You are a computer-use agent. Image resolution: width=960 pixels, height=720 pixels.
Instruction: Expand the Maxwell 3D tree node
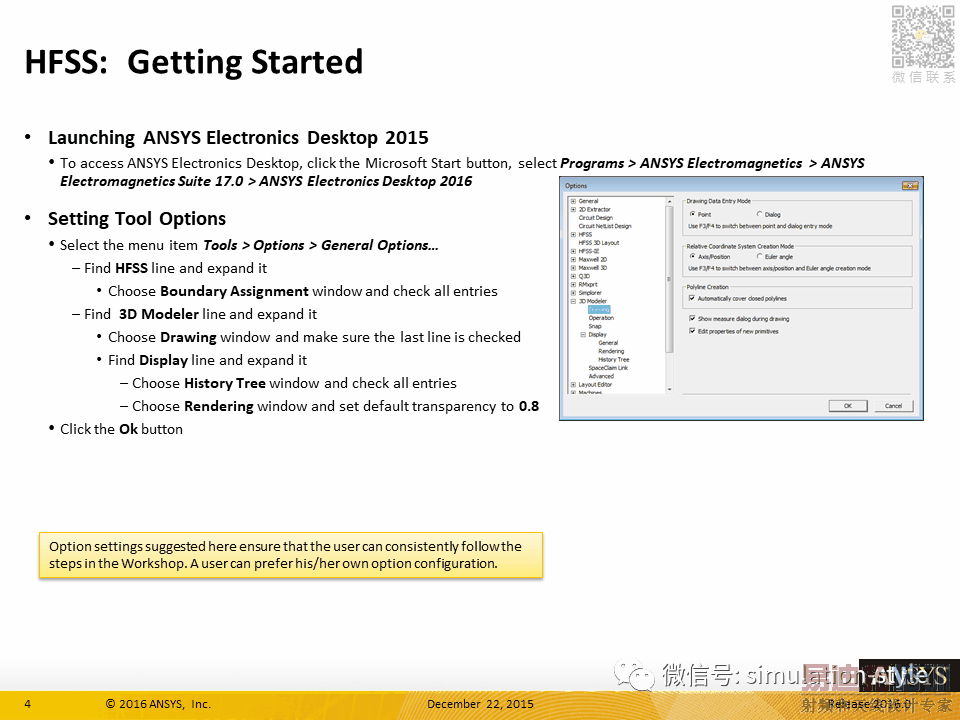(x=573, y=268)
